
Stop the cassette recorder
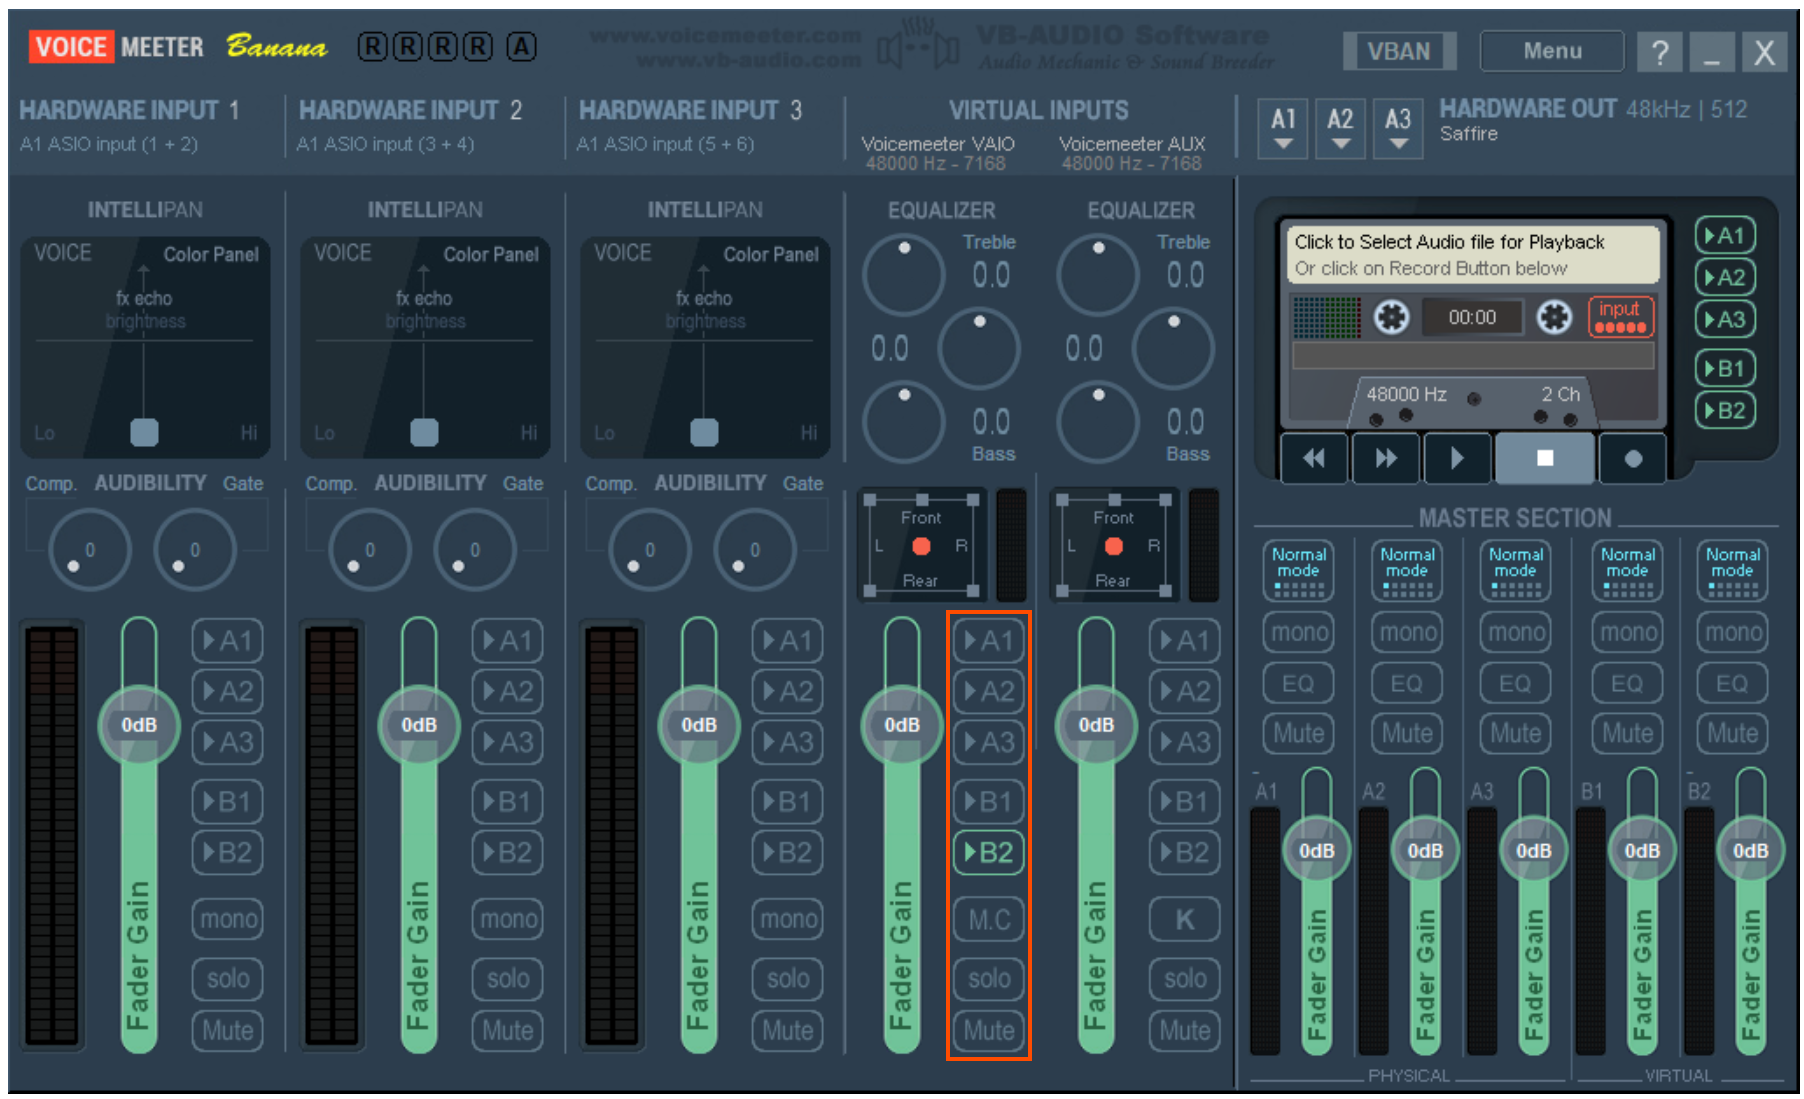(1544, 458)
